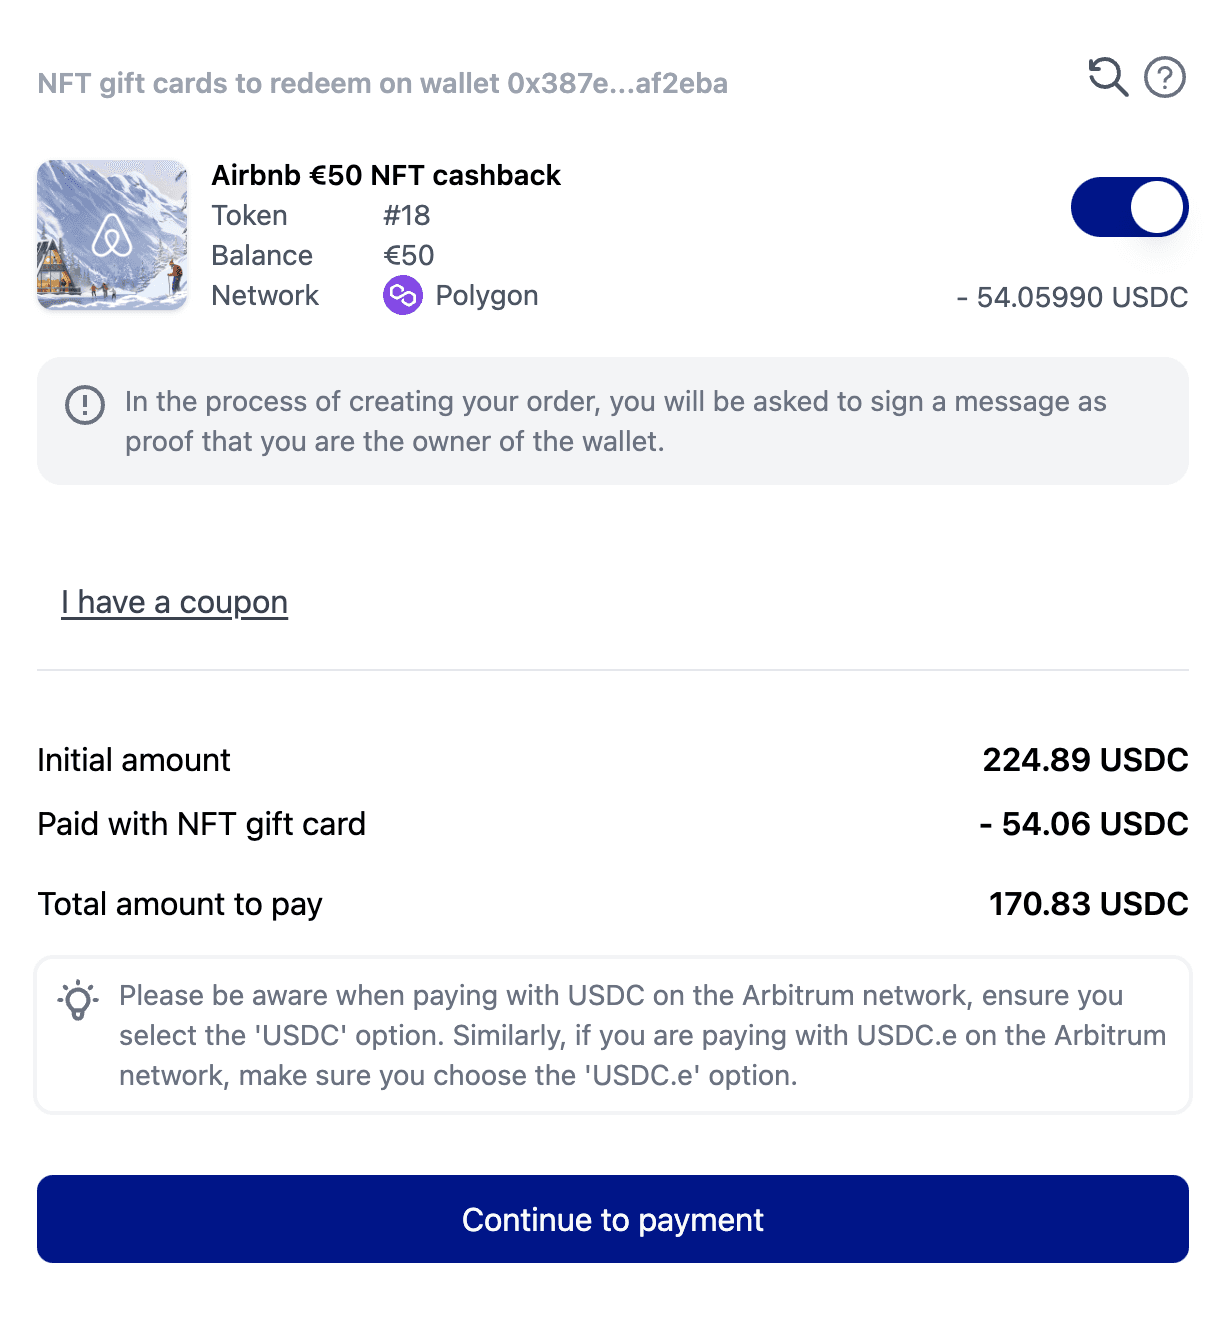
Task: Click the Token #18 value
Action: tap(406, 215)
